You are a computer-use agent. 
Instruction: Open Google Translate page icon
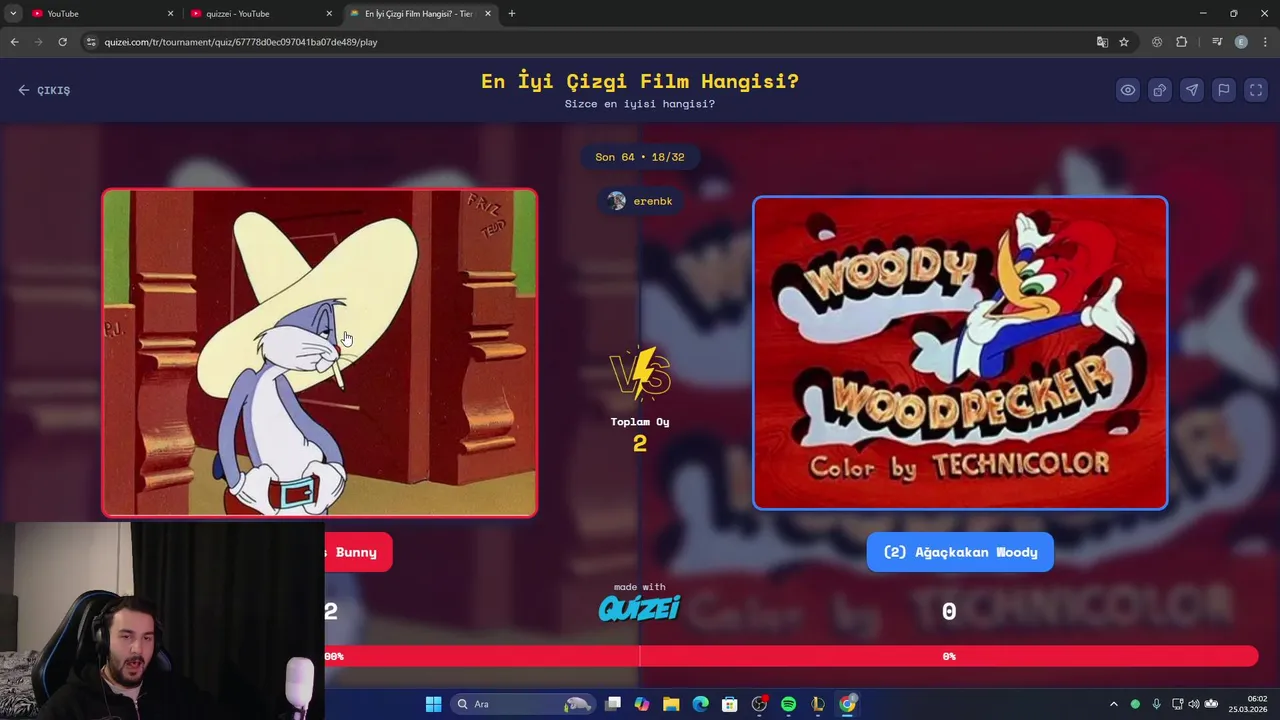click(1102, 42)
